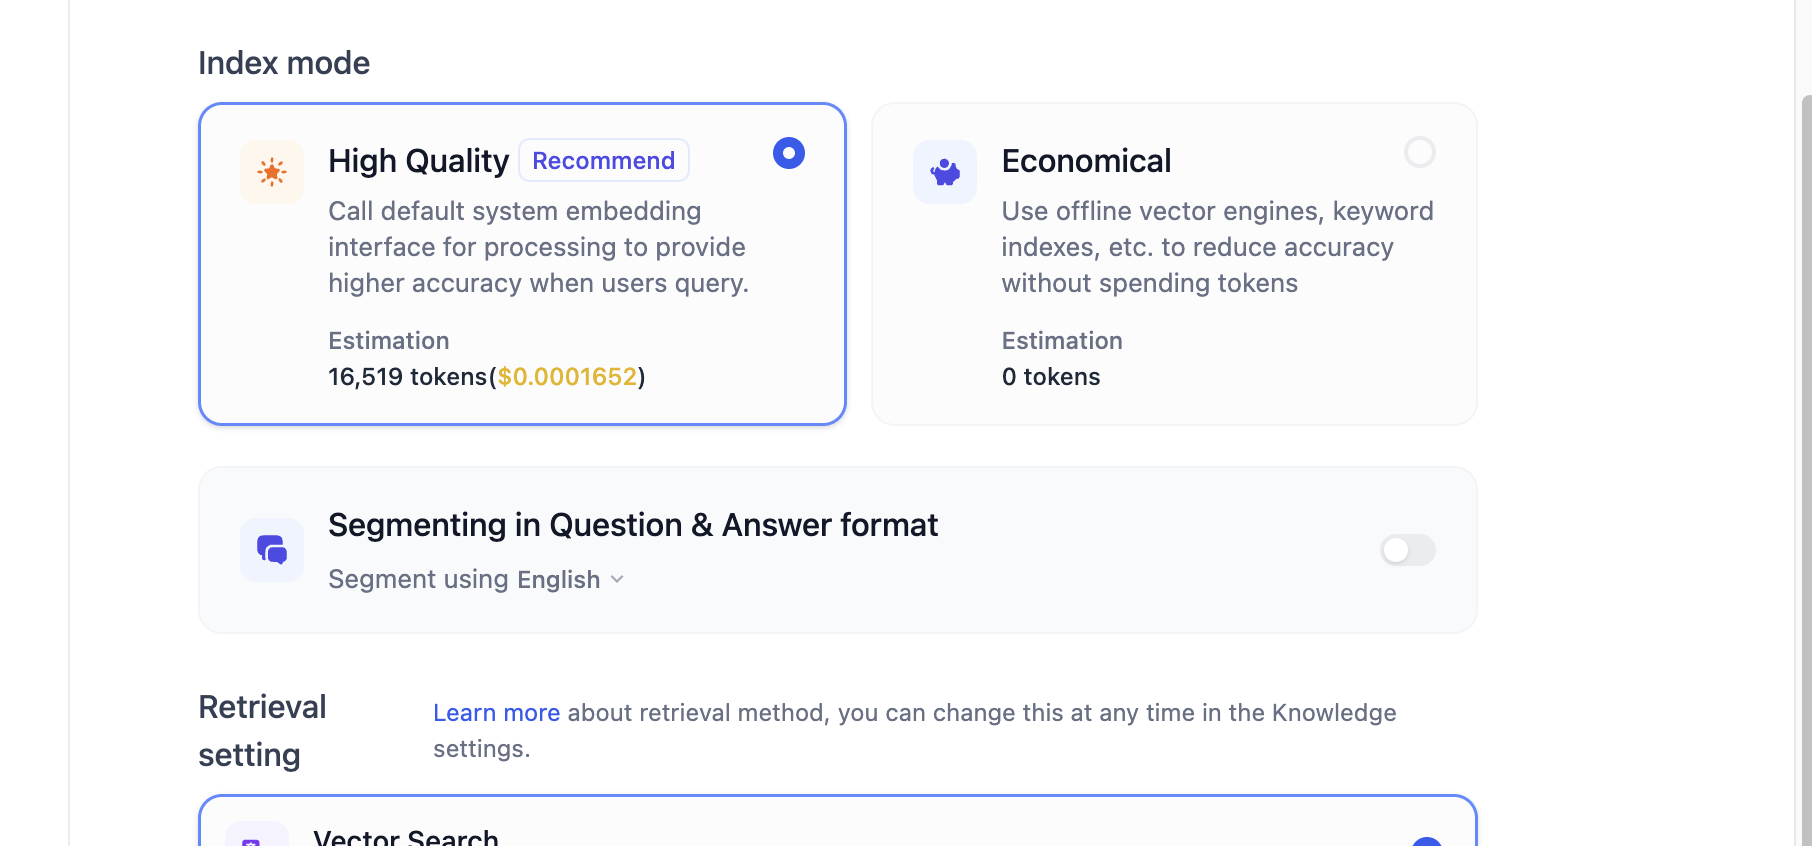Click the Vector Search retrieval card
Viewport: 1812px width, 846px height.
[838, 822]
